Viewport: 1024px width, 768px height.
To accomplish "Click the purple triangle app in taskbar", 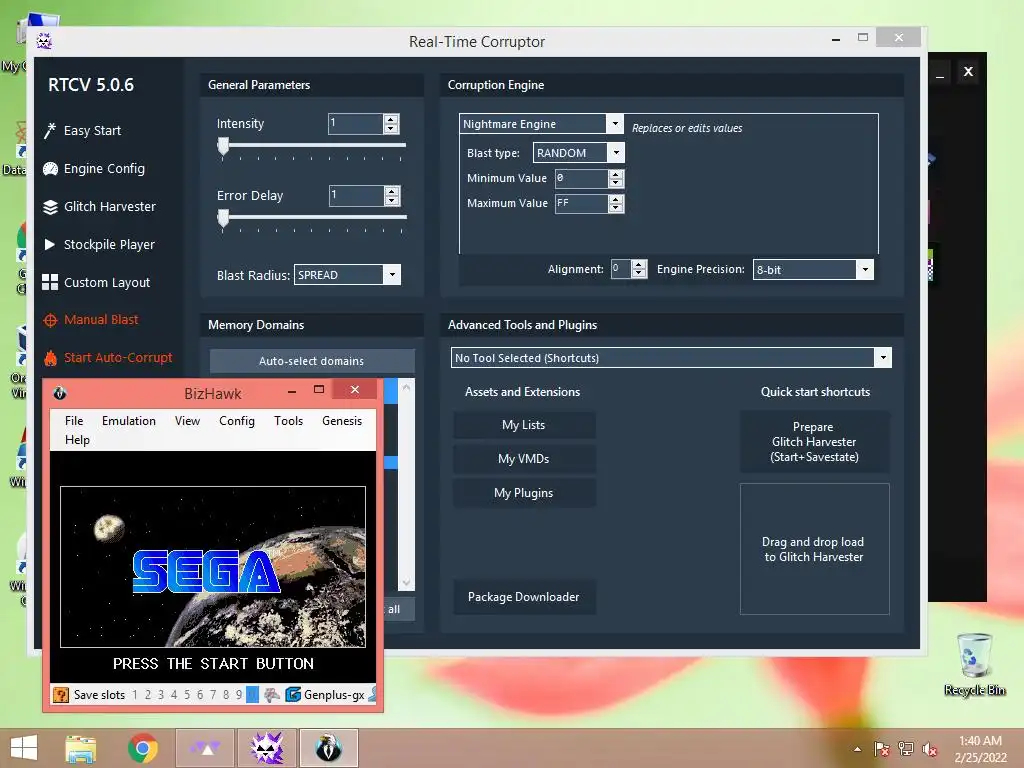I will pyautogui.click(x=205, y=748).
